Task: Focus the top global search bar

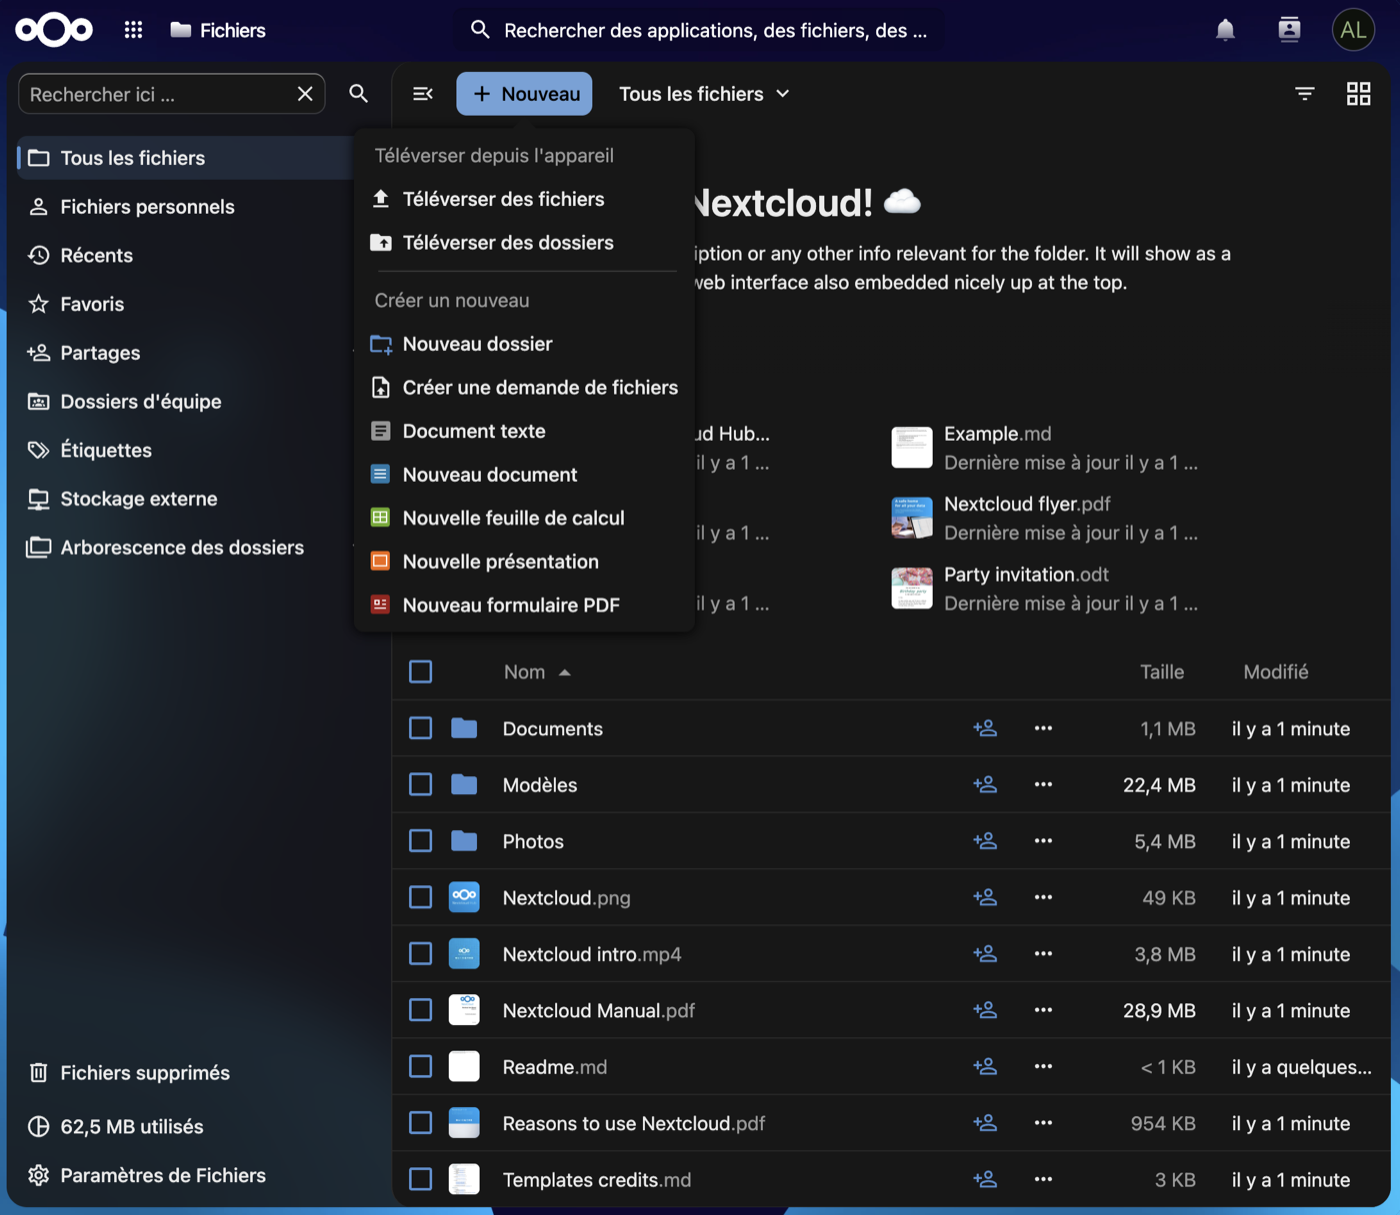Action: pos(700,30)
